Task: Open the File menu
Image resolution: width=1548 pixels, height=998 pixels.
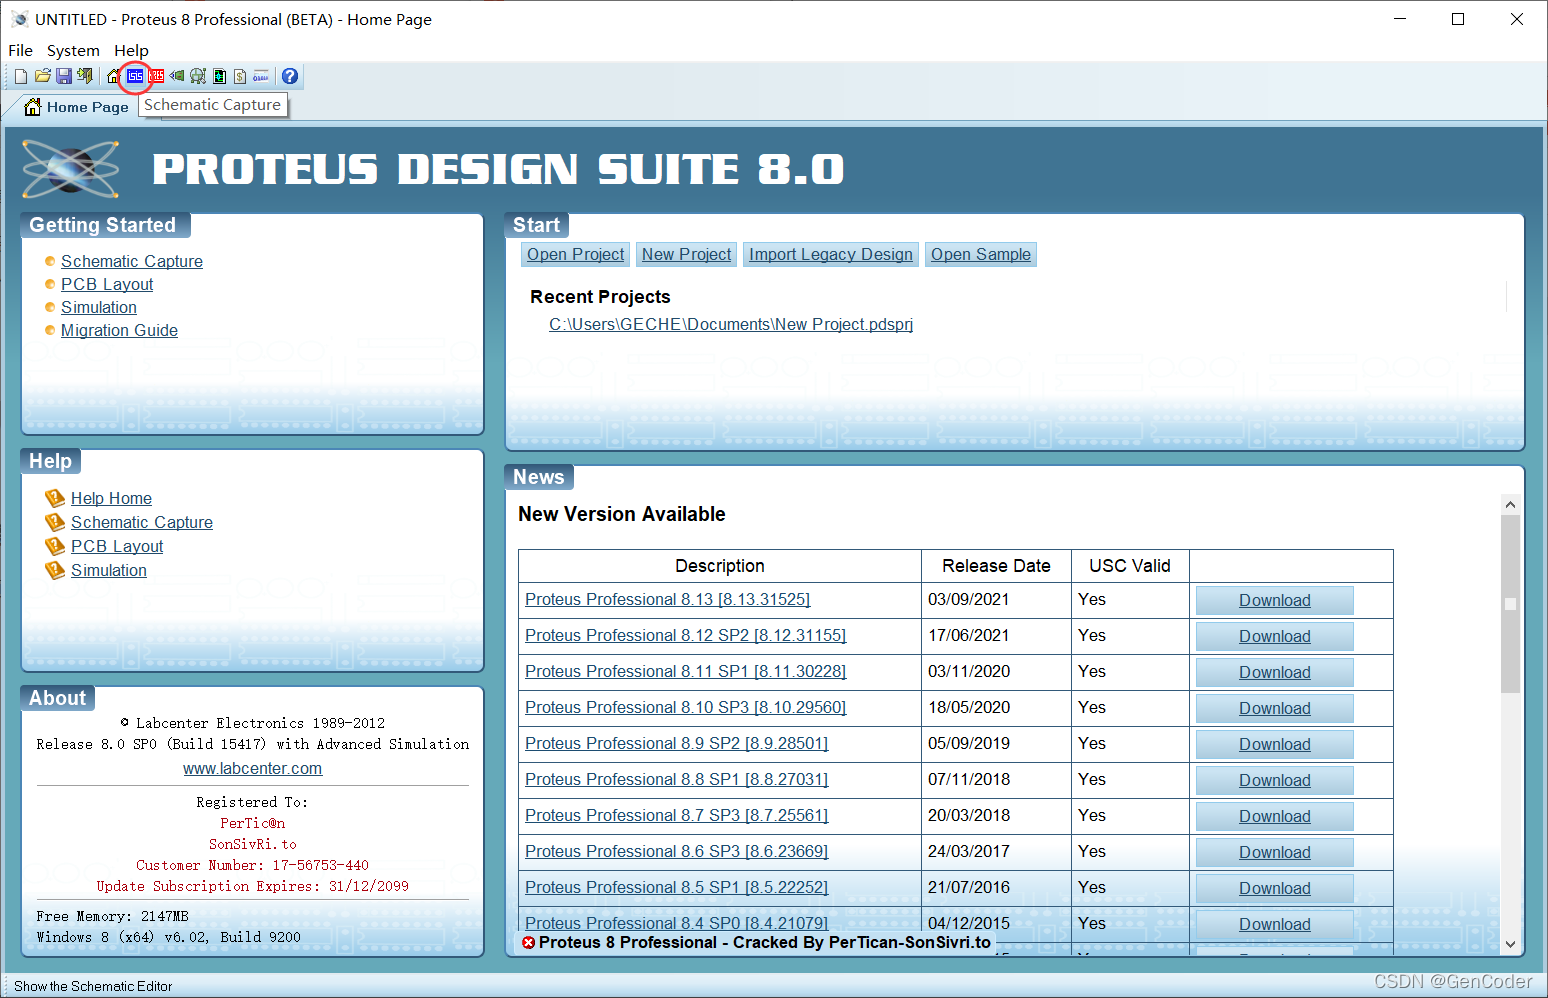Action: tap(20, 50)
